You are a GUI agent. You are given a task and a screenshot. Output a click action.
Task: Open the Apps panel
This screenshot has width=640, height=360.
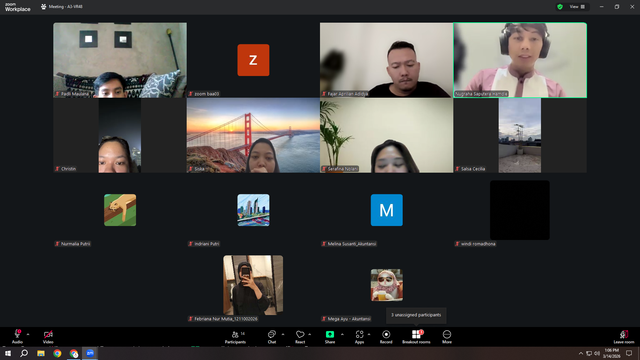(359, 337)
